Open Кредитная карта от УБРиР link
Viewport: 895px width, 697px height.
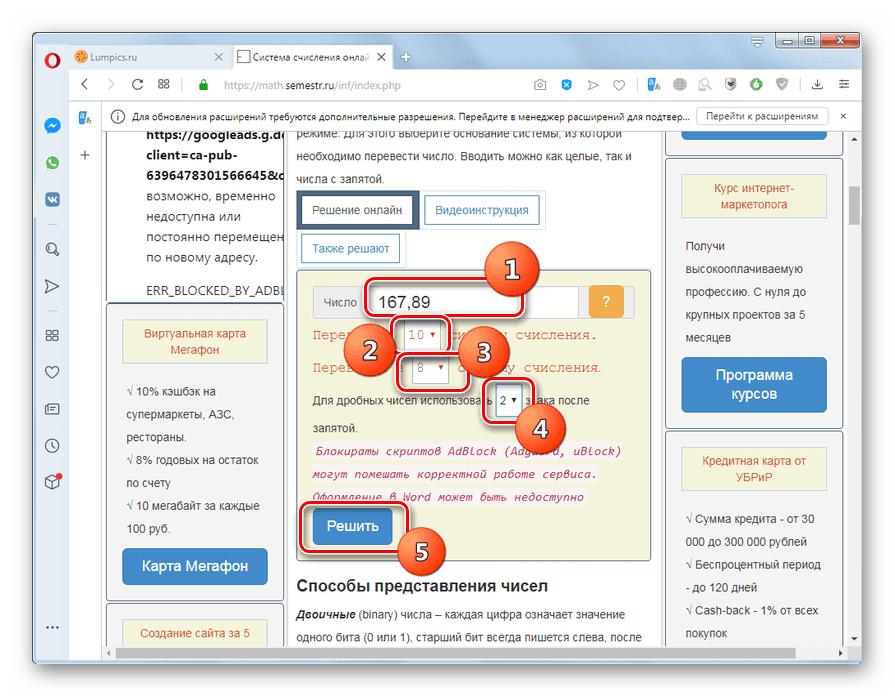point(754,469)
